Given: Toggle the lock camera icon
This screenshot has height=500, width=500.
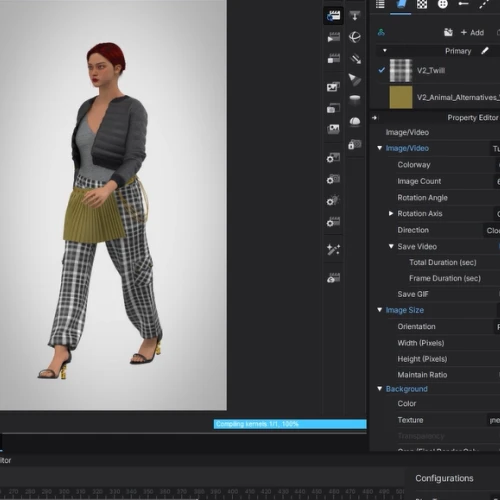Looking at the screenshot, I should [355, 144].
